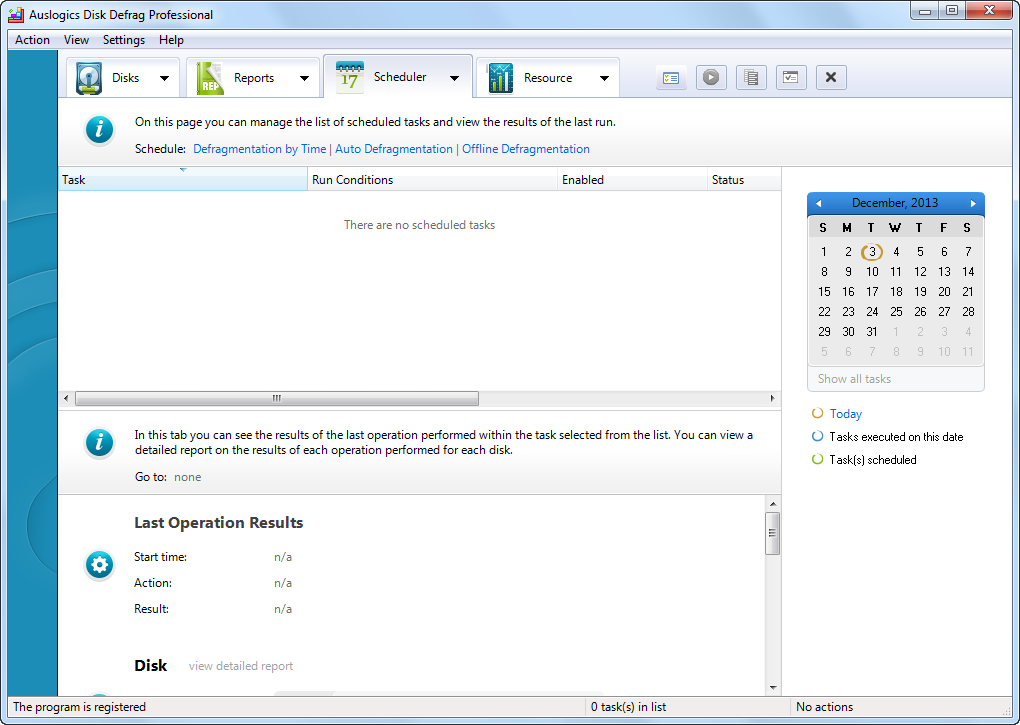Click the task list scroll left arrow
The image size is (1020, 725).
66,398
